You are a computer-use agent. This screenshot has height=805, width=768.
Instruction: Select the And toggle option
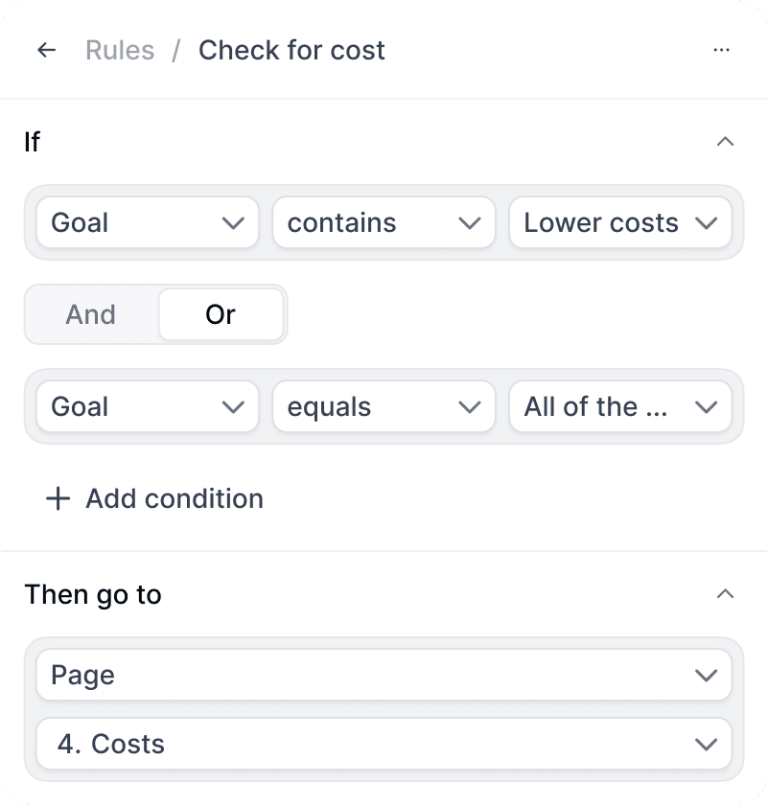click(91, 314)
